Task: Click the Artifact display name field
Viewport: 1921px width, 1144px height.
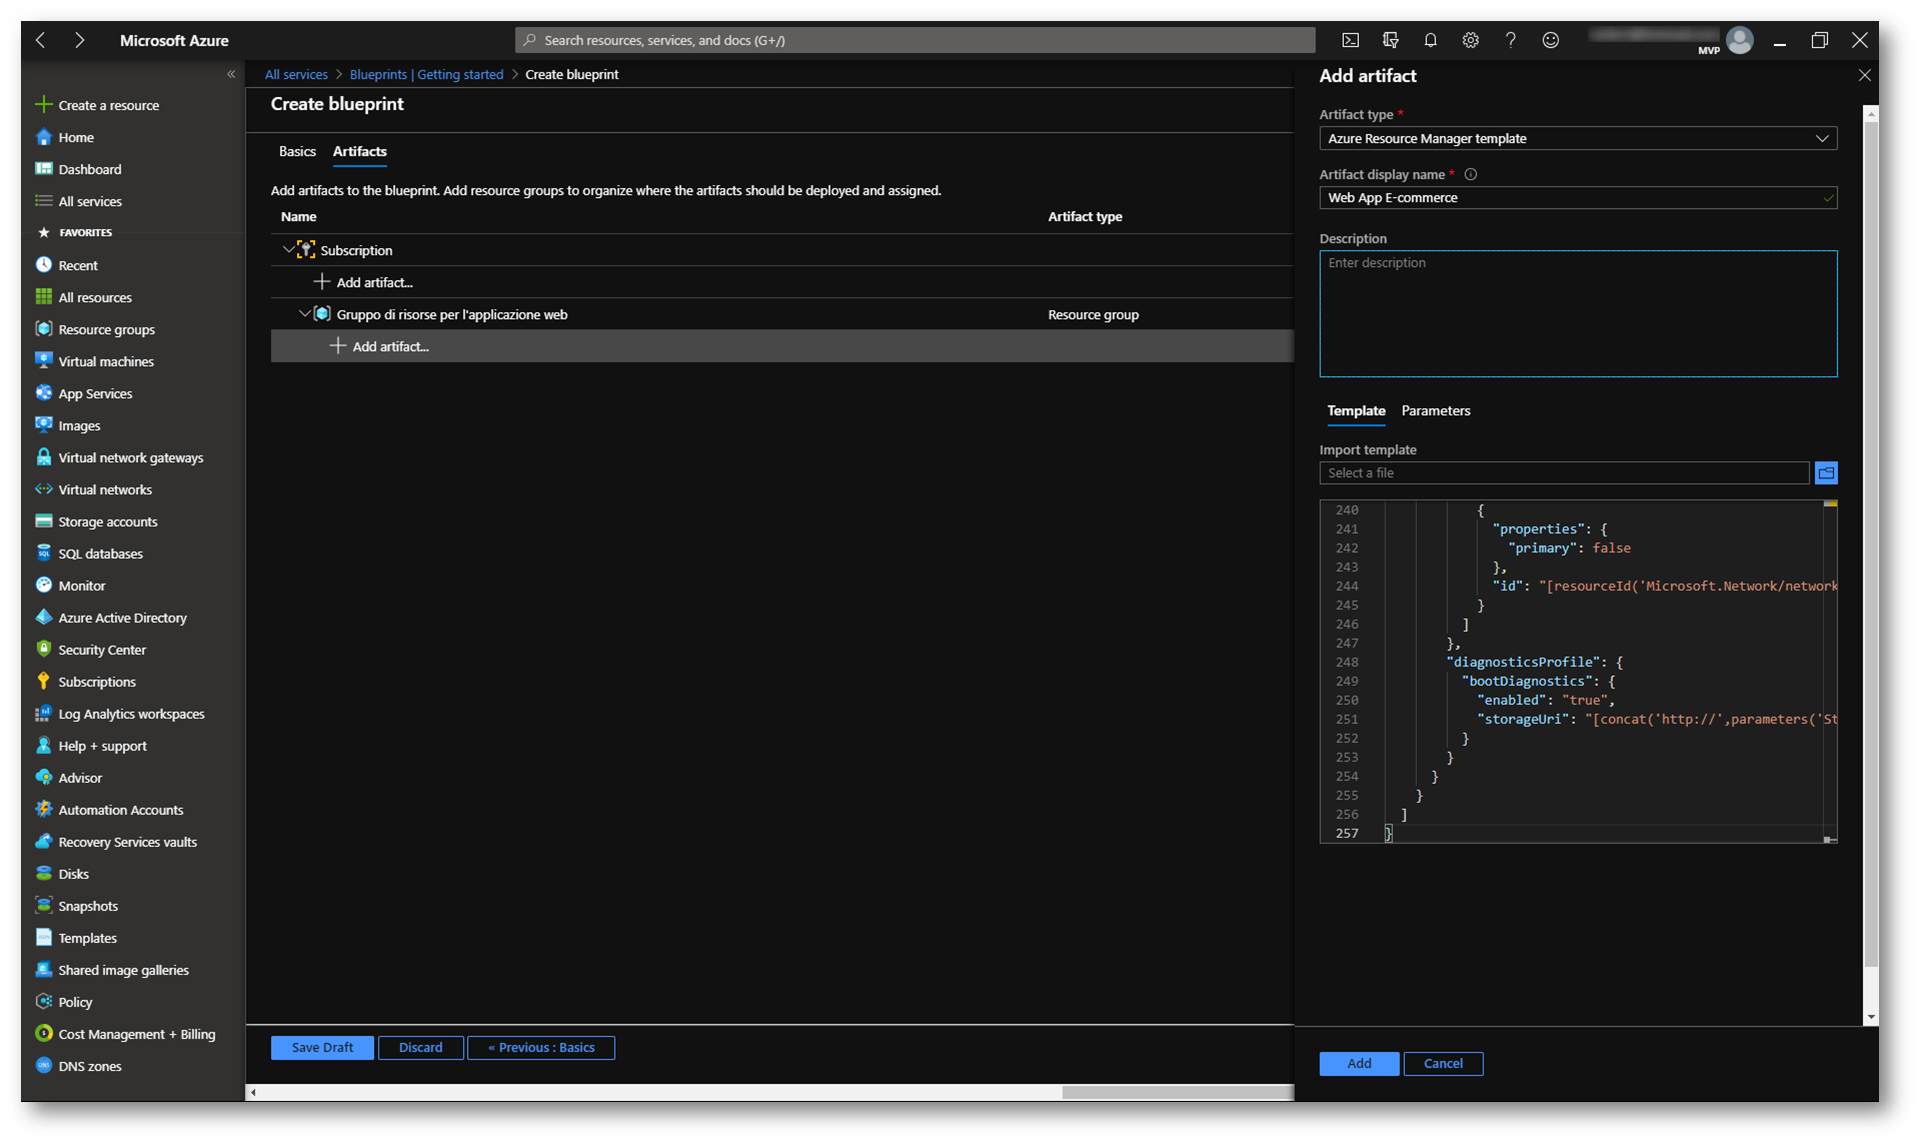Action: coord(1577,198)
